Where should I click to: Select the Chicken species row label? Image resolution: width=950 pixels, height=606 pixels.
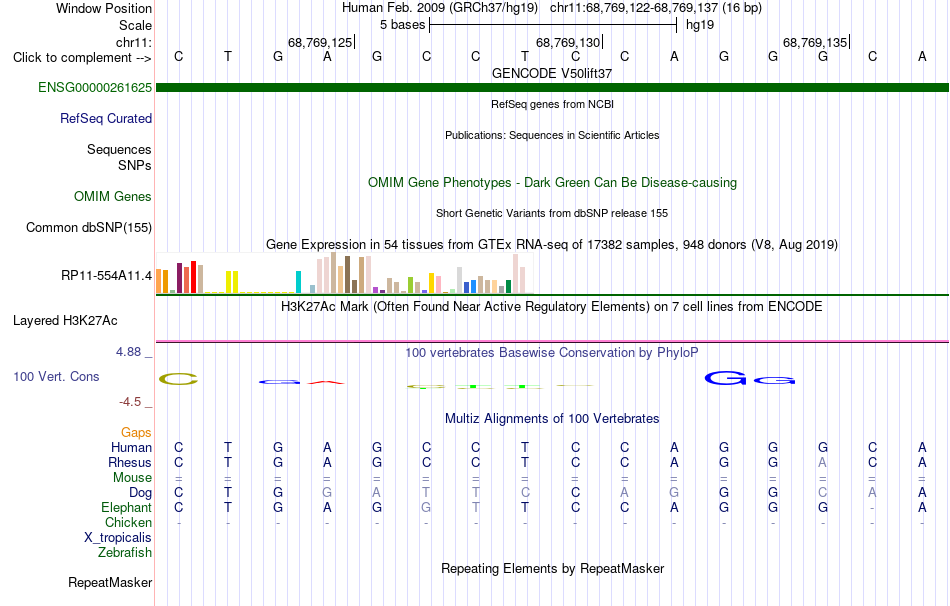point(128,522)
